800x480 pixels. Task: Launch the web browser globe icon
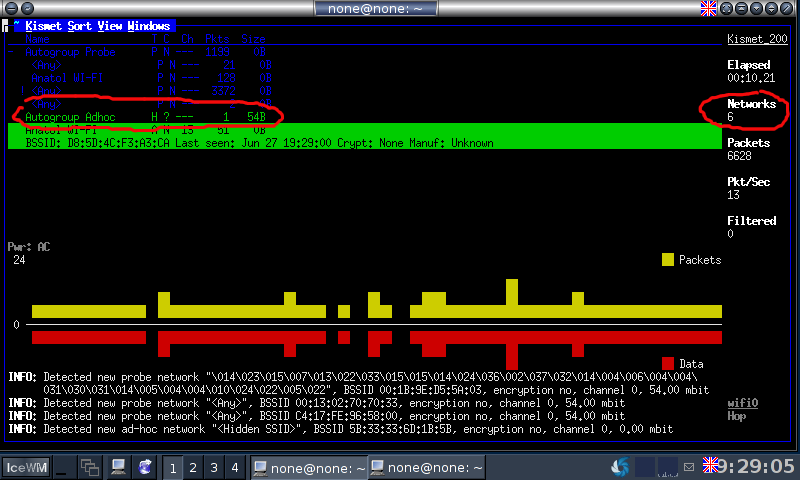(x=145, y=467)
